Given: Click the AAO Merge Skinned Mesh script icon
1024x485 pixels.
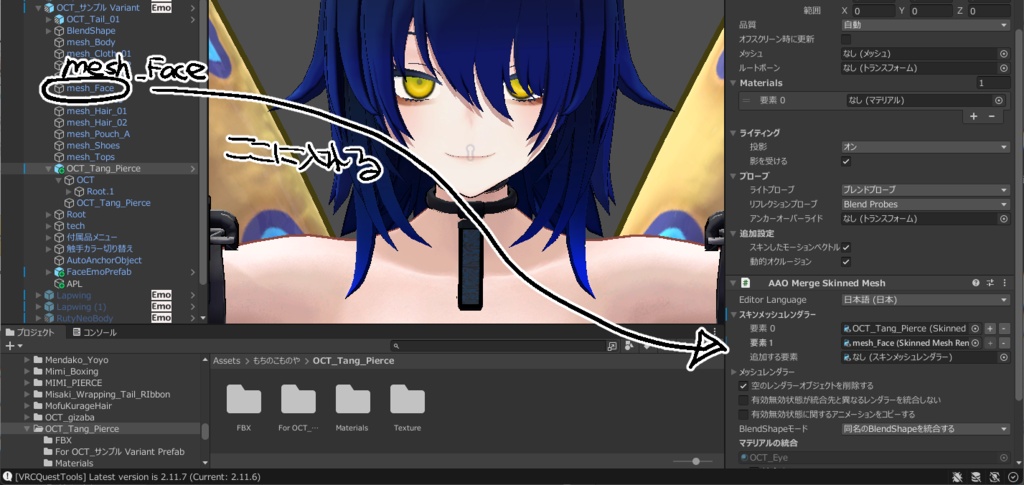Looking at the screenshot, I should tap(745, 283).
